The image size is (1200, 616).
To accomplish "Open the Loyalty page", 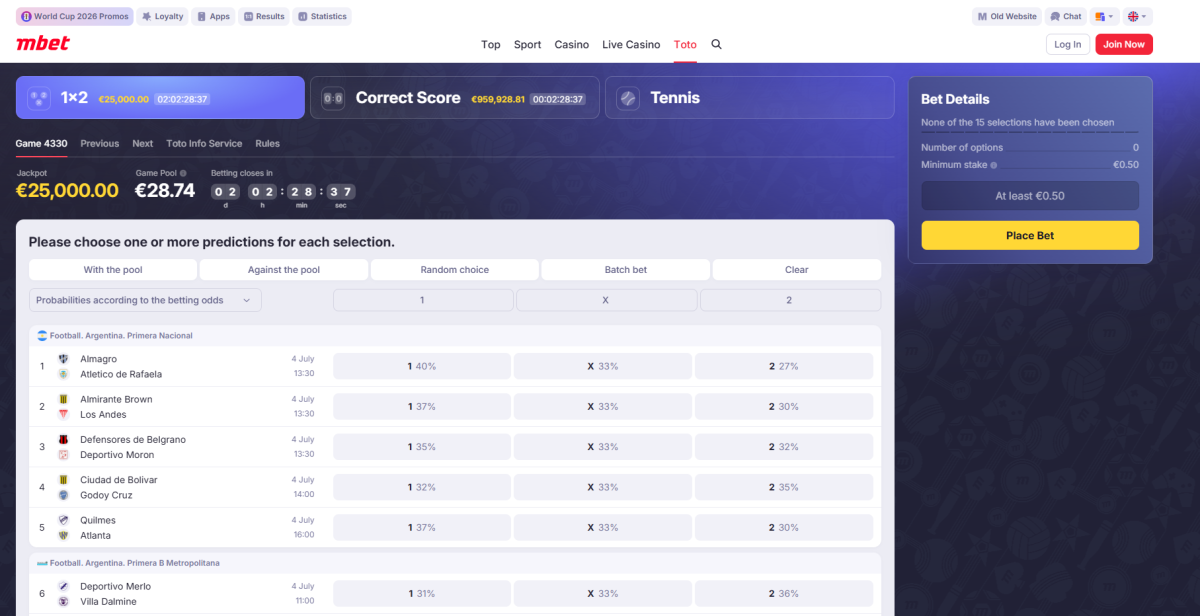I will click(x=163, y=16).
